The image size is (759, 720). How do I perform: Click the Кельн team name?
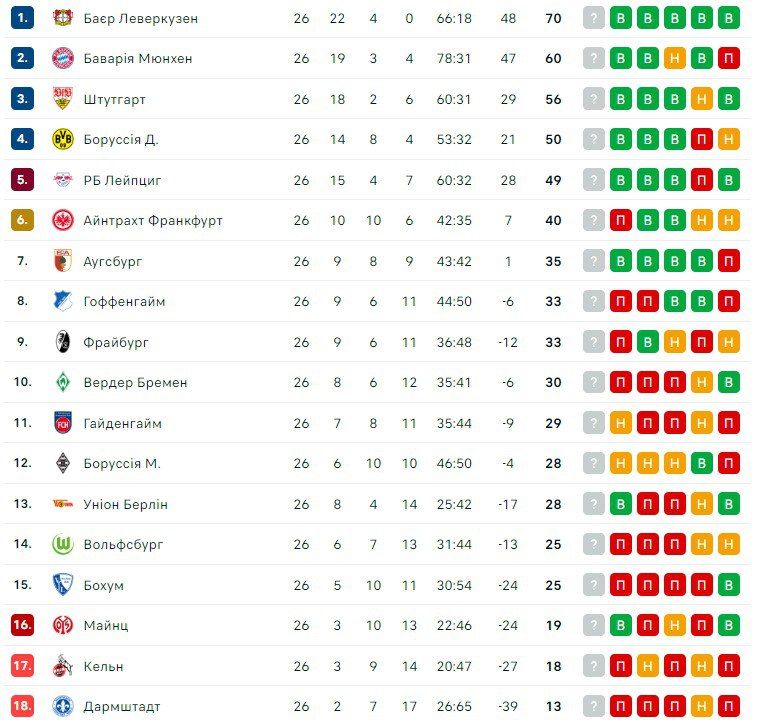(x=104, y=666)
